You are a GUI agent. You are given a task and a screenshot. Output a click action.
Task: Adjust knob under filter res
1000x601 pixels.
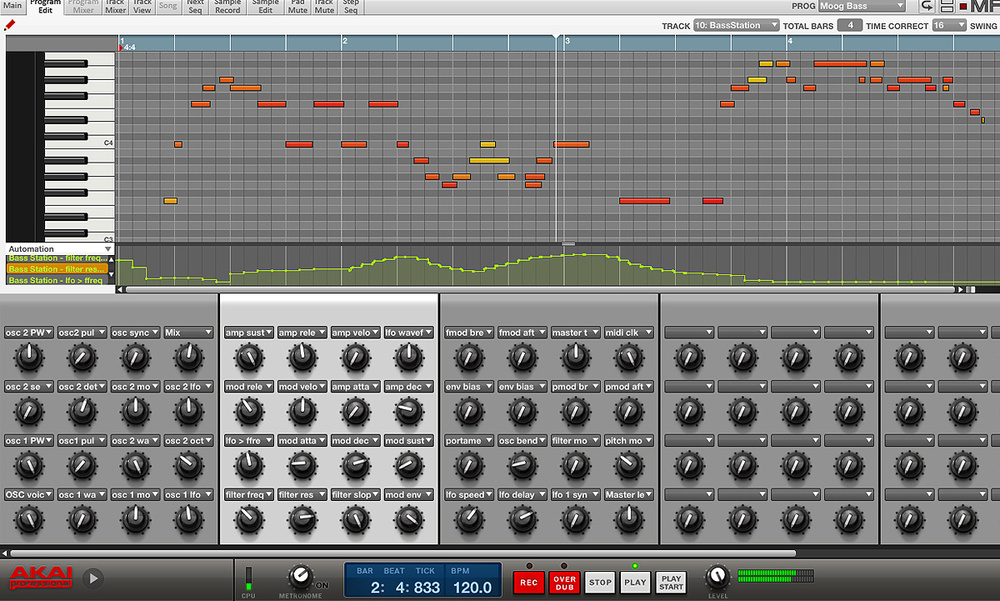(x=302, y=520)
